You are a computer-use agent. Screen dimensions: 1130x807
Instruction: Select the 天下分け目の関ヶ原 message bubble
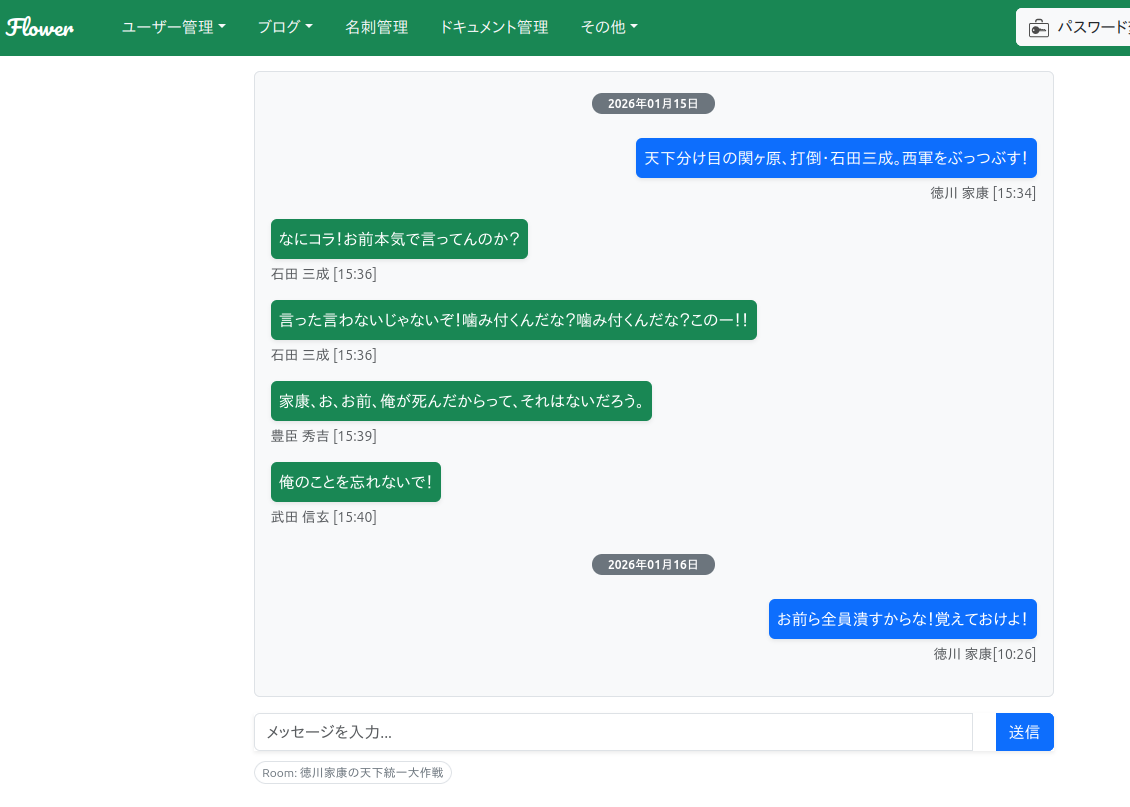[836, 158]
